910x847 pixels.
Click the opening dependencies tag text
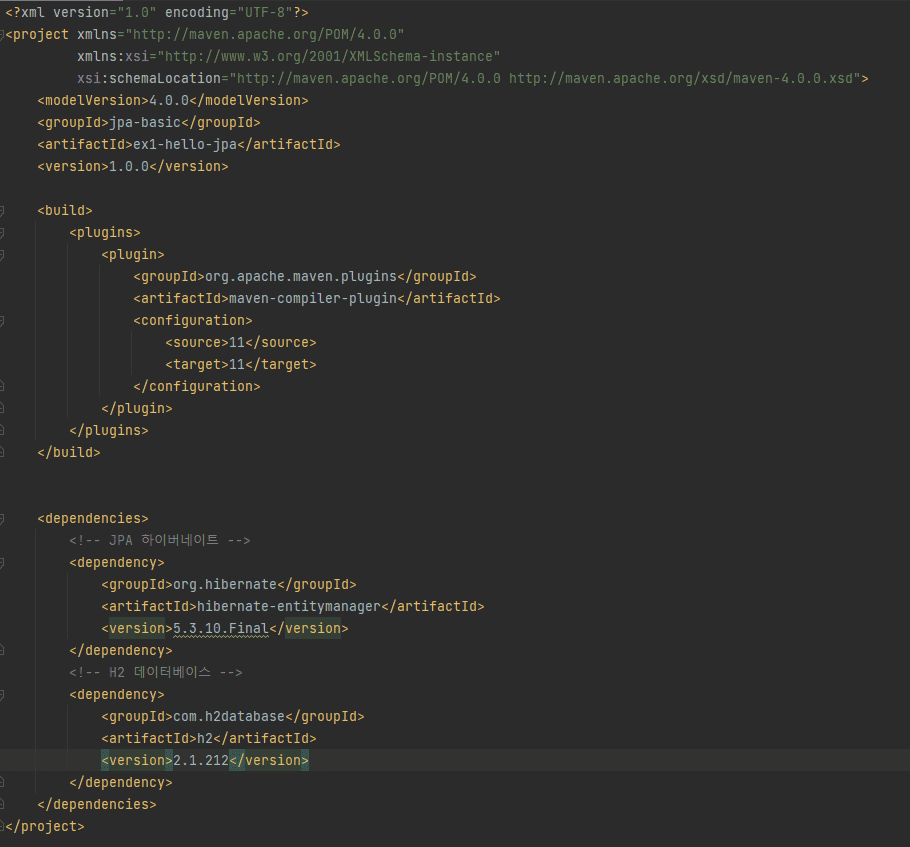coord(93,518)
